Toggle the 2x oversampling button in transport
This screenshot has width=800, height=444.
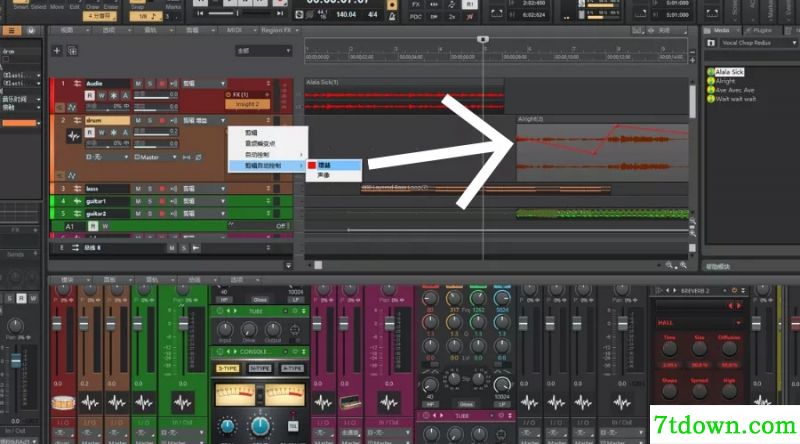coord(452,17)
